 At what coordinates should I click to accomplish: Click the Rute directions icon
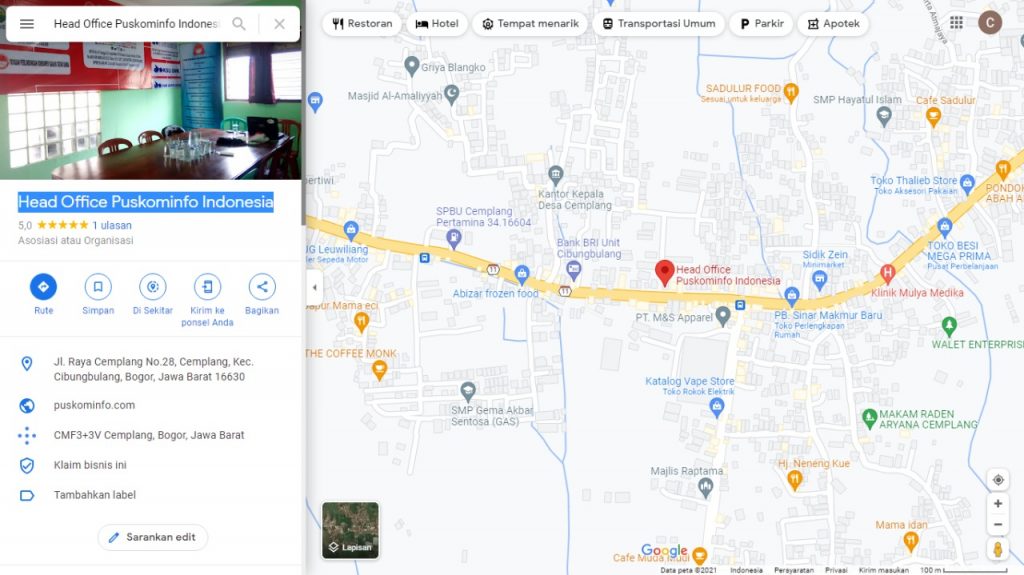pos(43,286)
